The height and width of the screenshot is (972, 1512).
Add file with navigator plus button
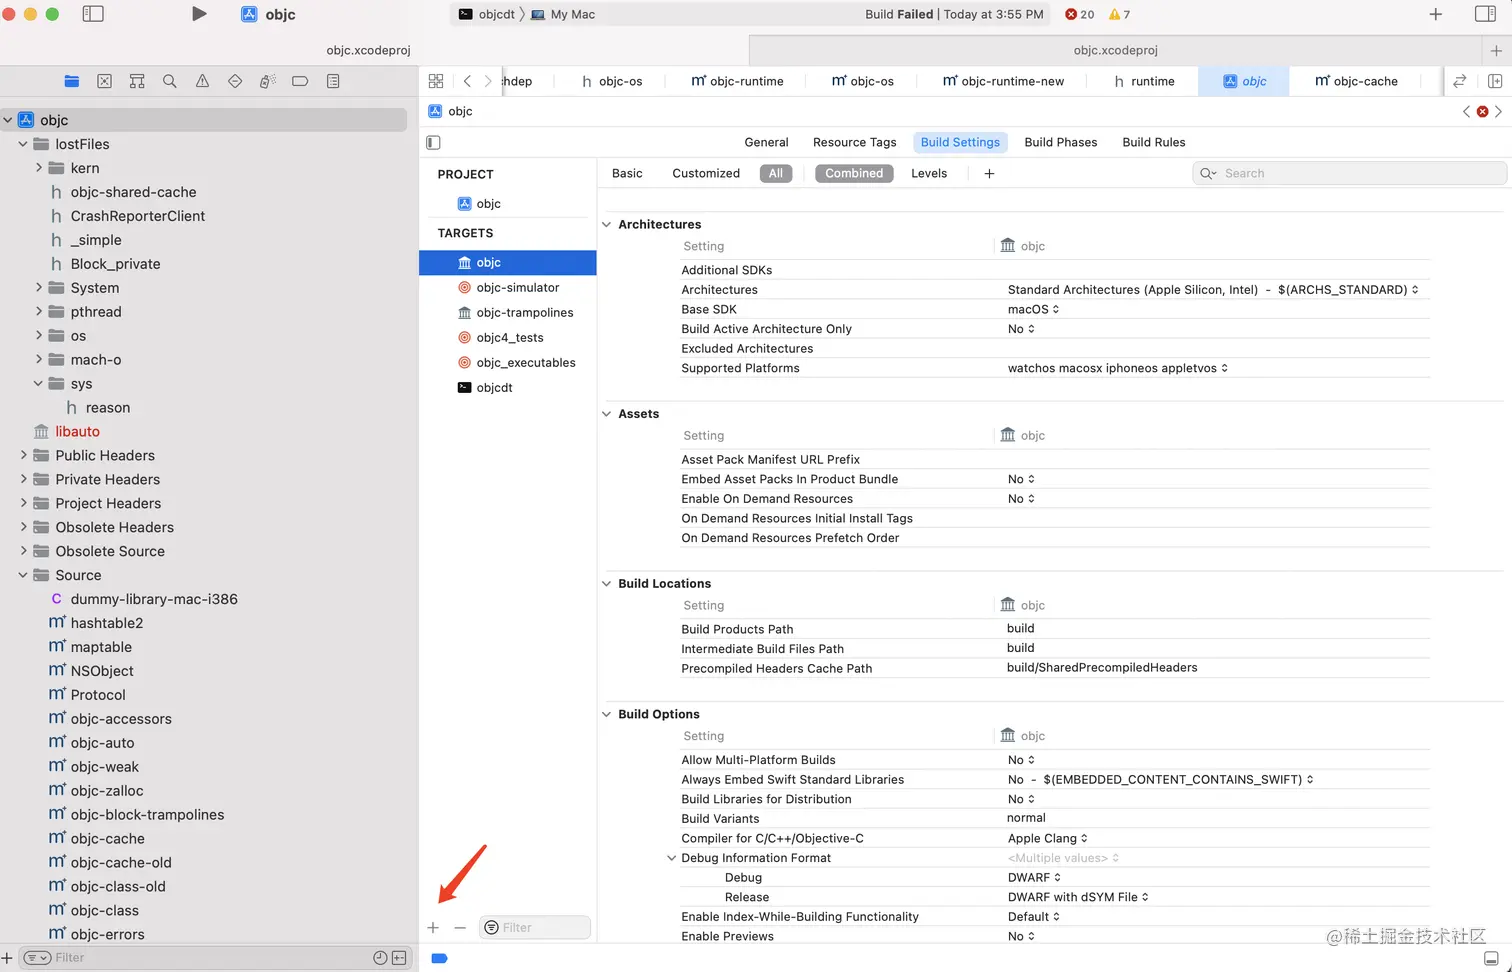[x=8, y=958]
